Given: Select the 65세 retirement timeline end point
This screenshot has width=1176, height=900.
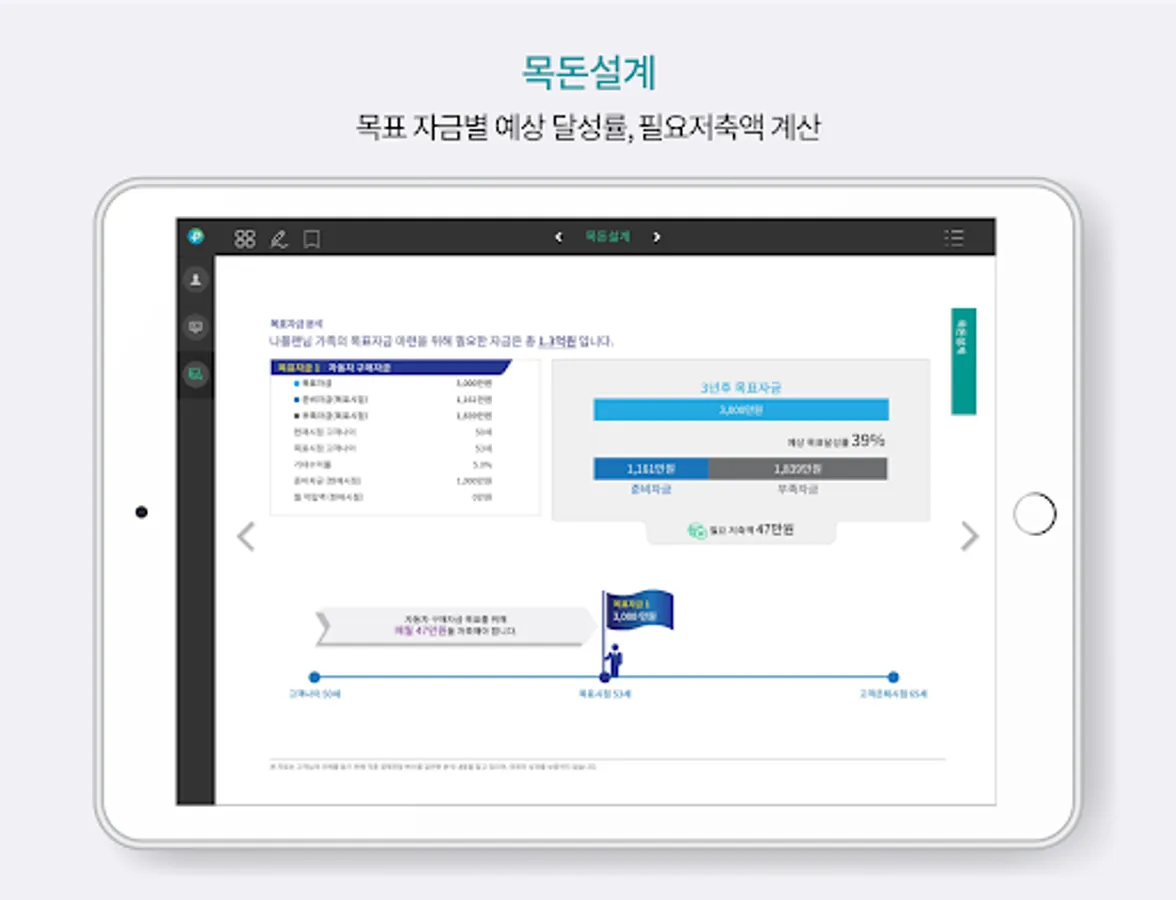Looking at the screenshot, I should 893,677.
